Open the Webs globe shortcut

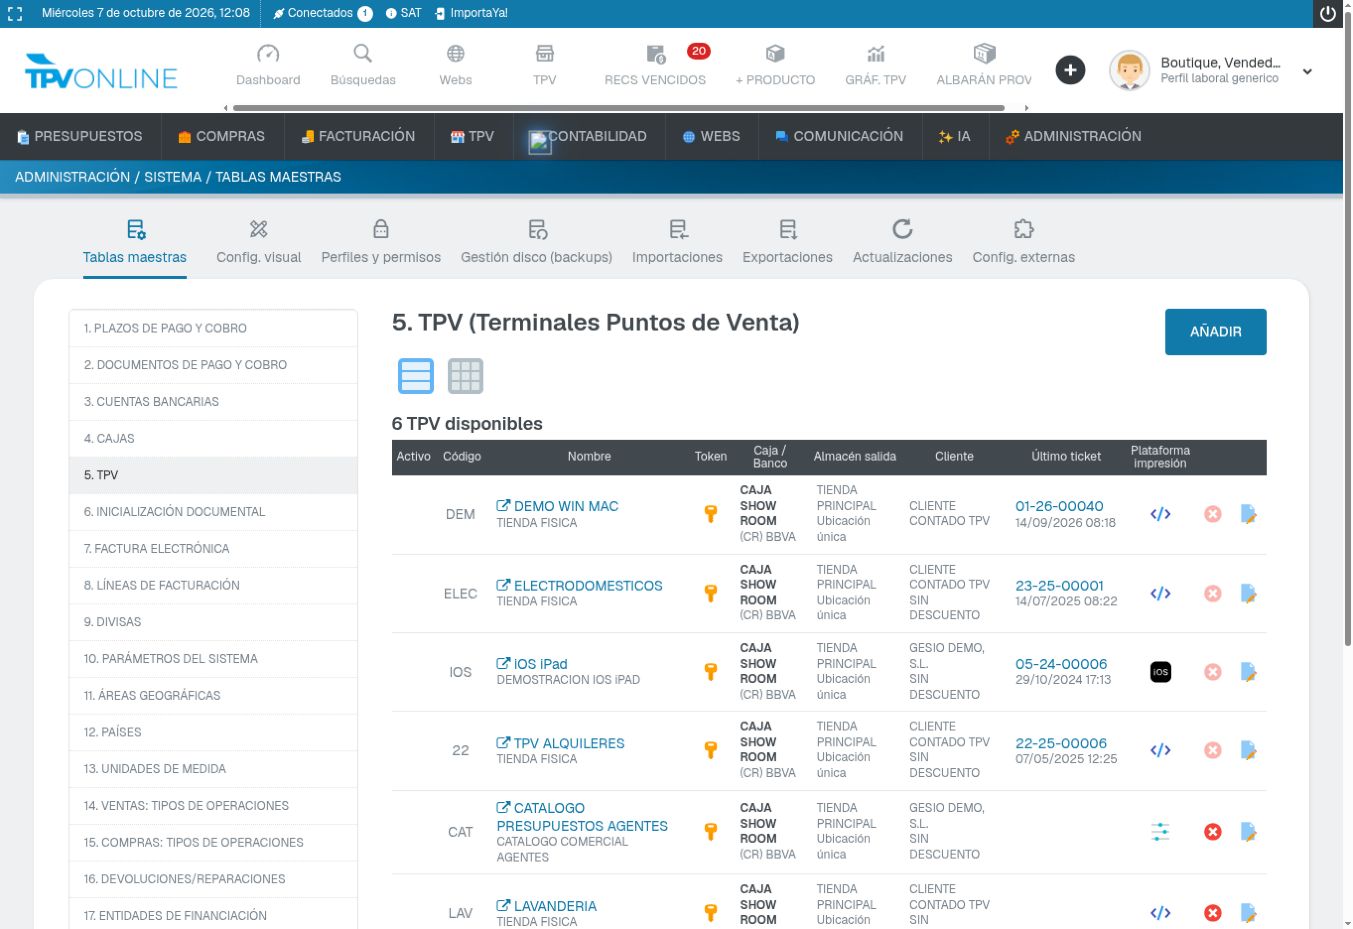(x=455, y=65)
